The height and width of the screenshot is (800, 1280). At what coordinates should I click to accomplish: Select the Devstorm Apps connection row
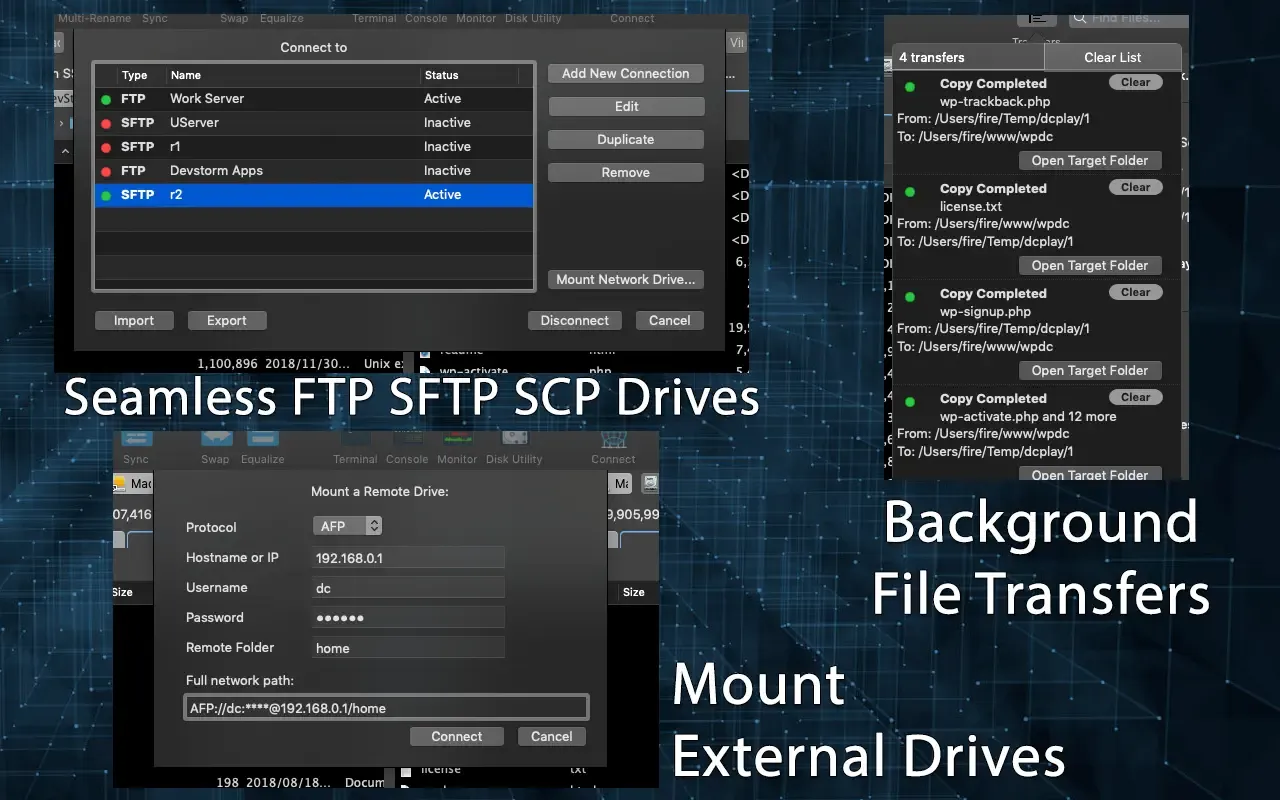(x=313, y=171)
